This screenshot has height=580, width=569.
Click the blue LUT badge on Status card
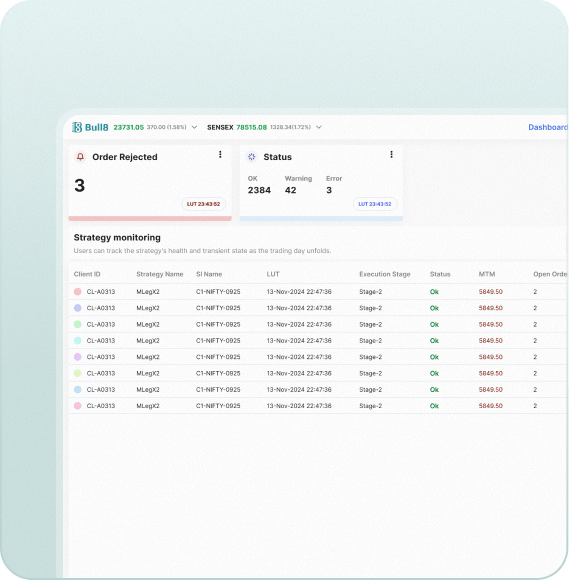click(375, 204)
